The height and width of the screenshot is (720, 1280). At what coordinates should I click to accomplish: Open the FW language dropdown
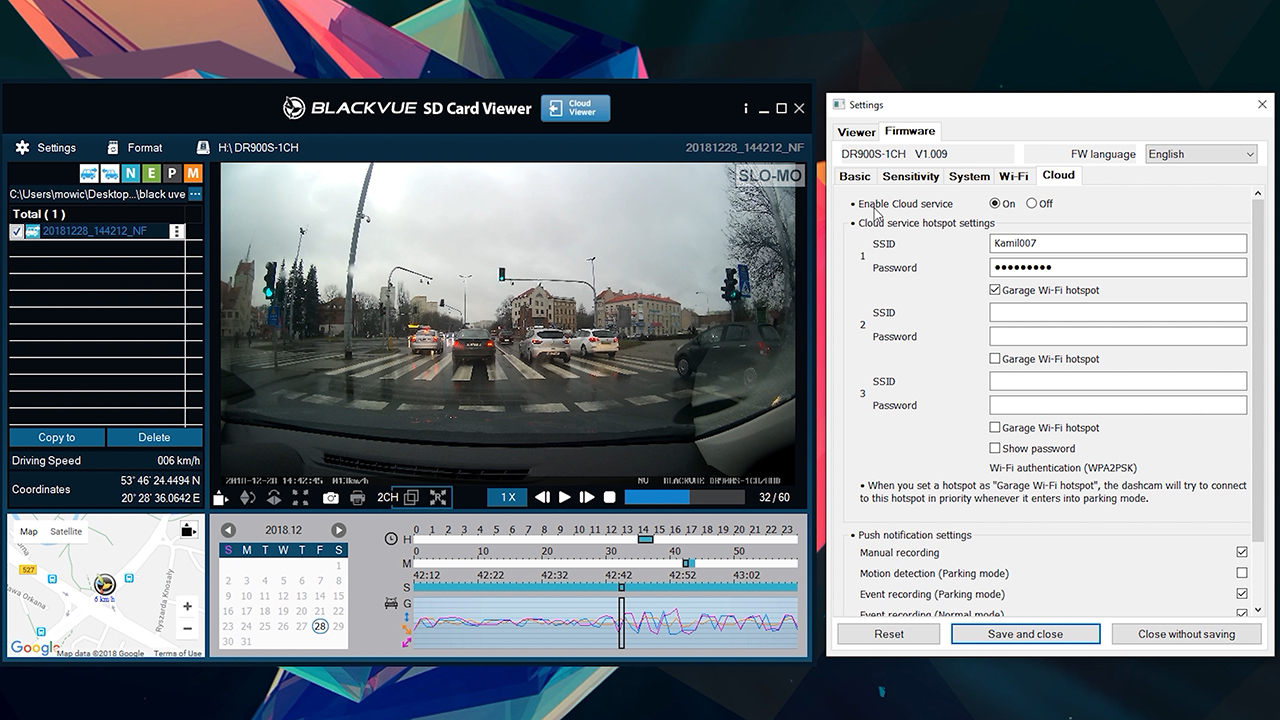pos(1200,154)
